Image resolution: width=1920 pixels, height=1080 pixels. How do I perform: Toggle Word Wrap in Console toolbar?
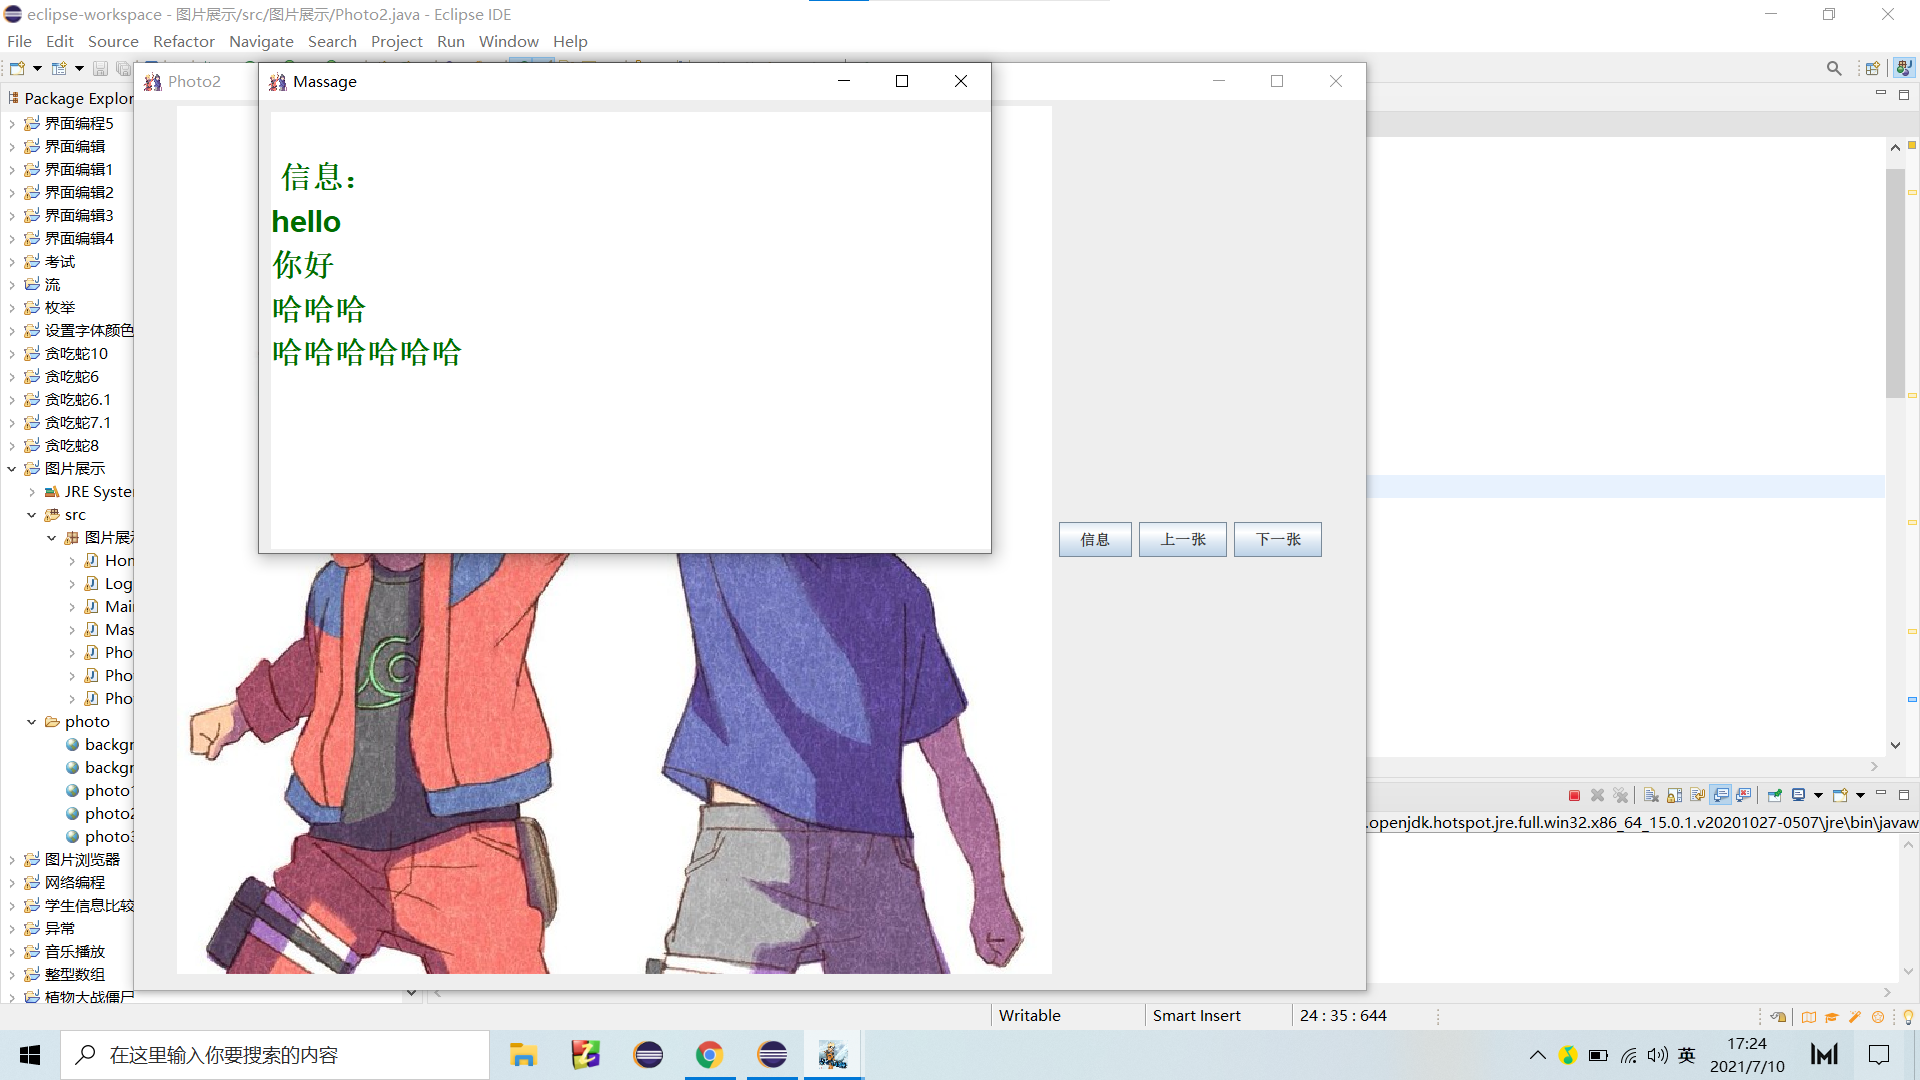coord(1697,795)
